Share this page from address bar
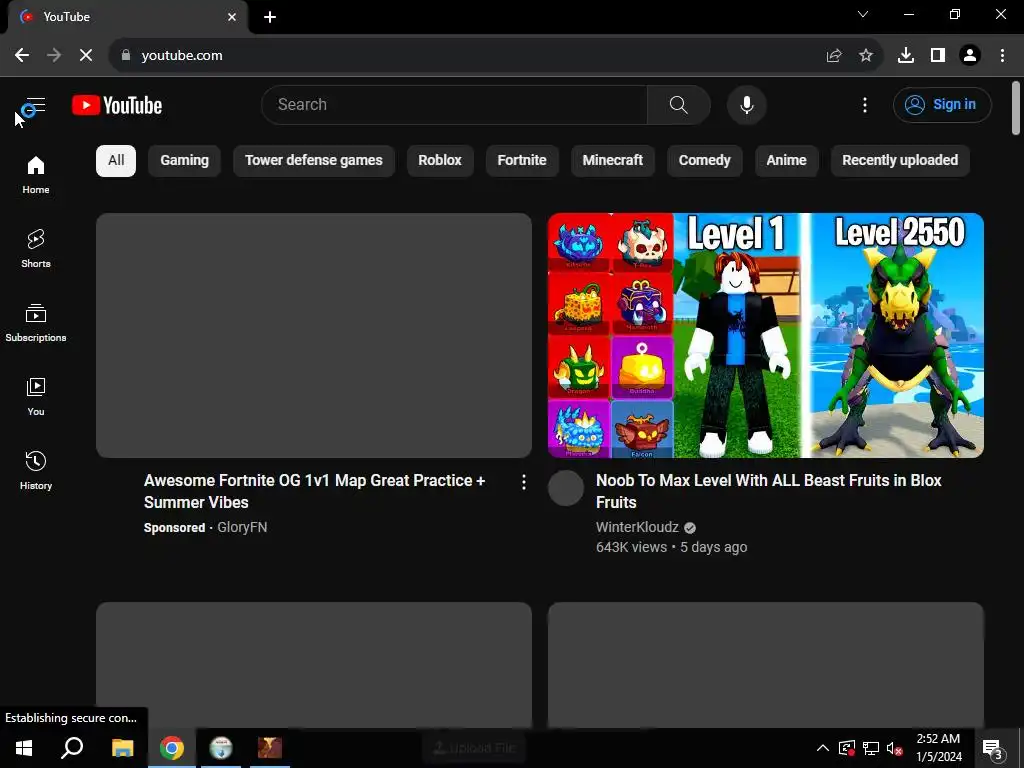 point(834,56)
